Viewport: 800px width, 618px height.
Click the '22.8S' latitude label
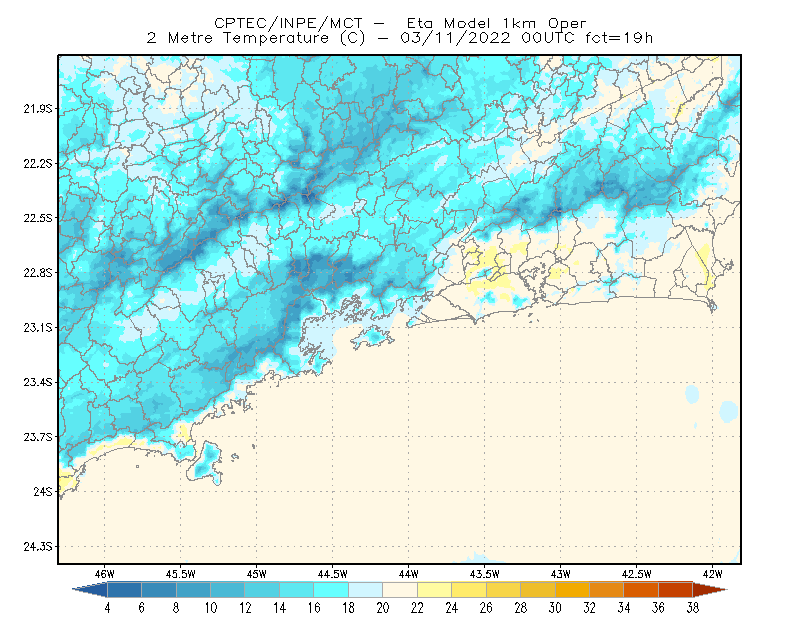(x=38, y=273)
